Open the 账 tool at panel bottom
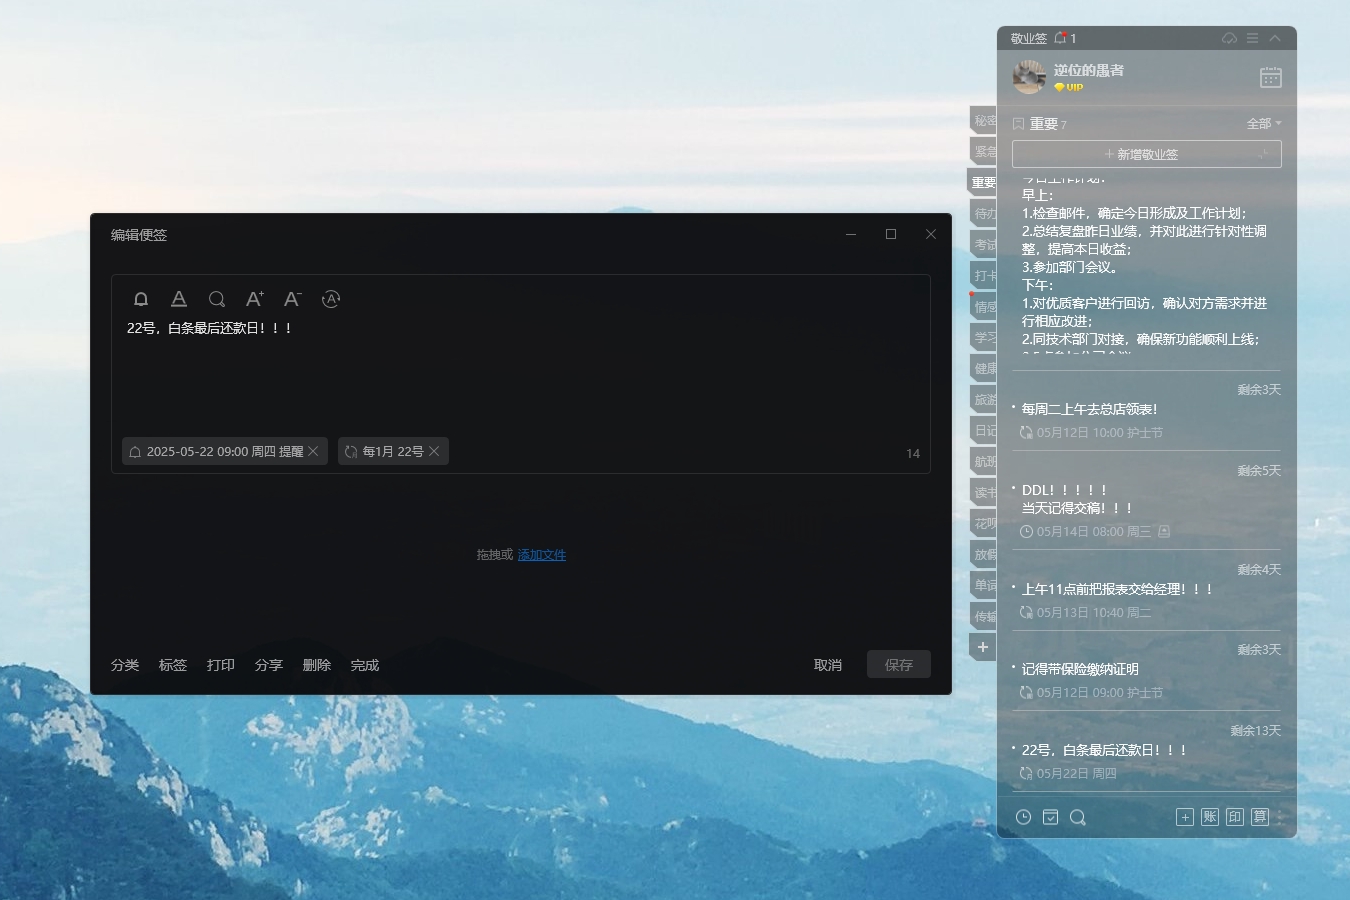The height and width of the screenshot is (900, 1350). pyautogui.click(x=1210, y=817)
